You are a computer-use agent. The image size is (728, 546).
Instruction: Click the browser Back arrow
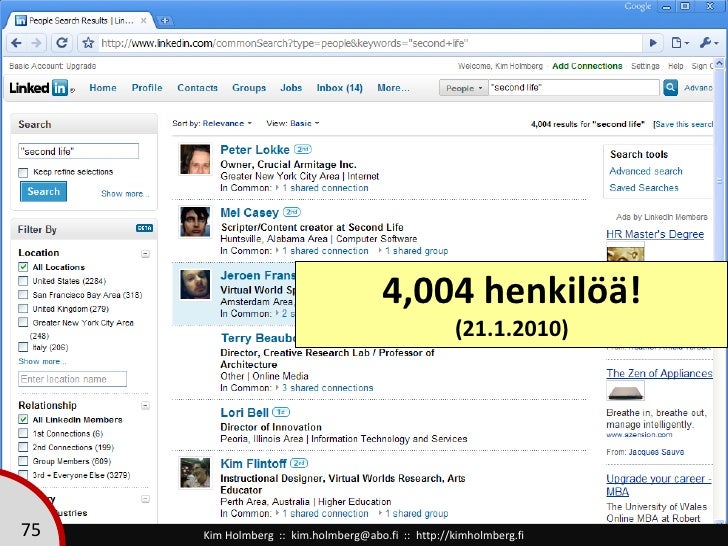(16, 43)
